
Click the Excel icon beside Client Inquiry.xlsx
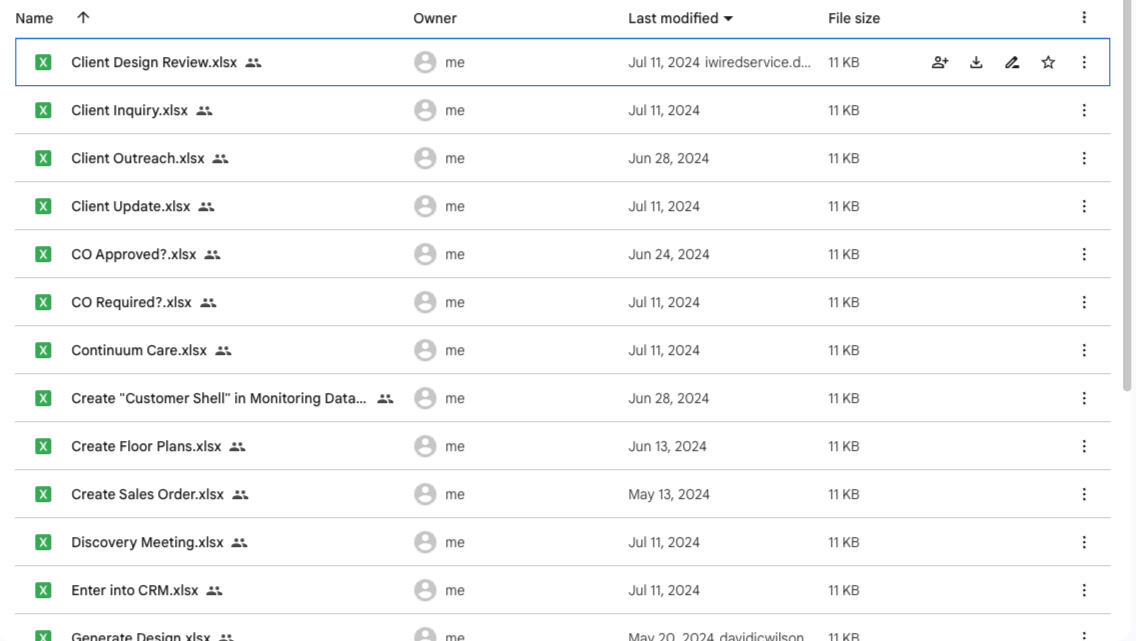click(43, 110)
